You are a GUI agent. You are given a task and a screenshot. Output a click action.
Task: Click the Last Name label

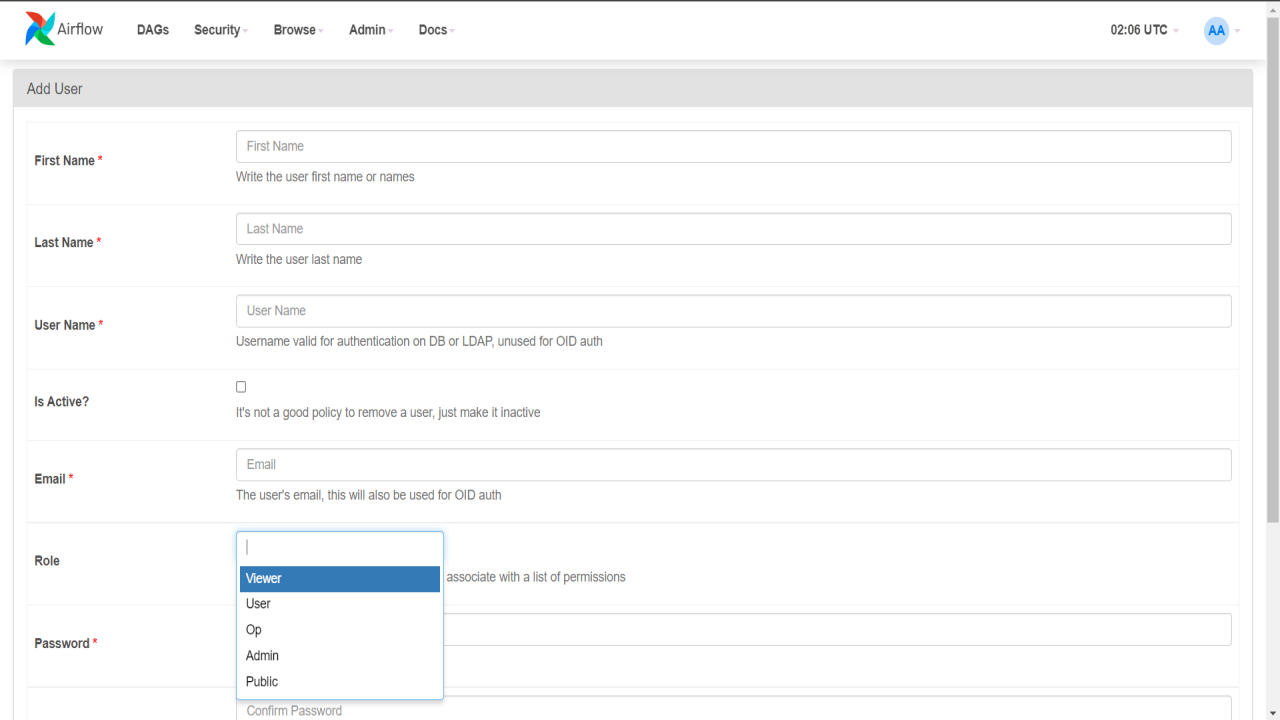point(67,243)
